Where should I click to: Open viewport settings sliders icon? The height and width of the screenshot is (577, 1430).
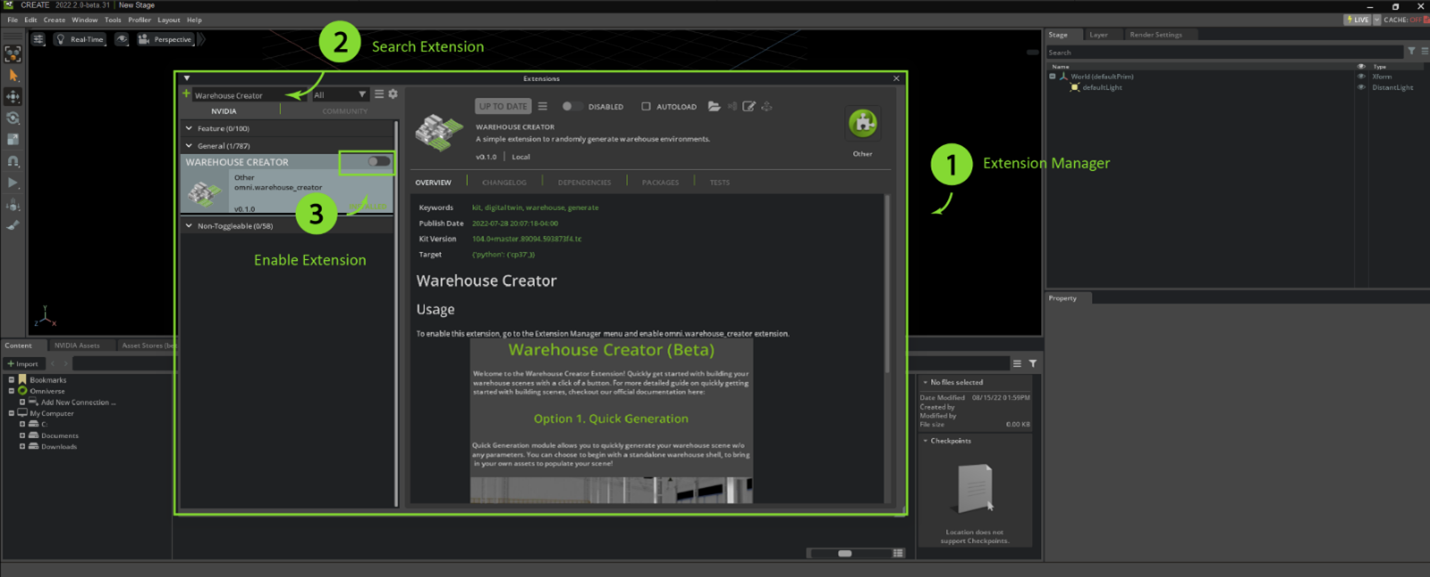click(38, 40)
